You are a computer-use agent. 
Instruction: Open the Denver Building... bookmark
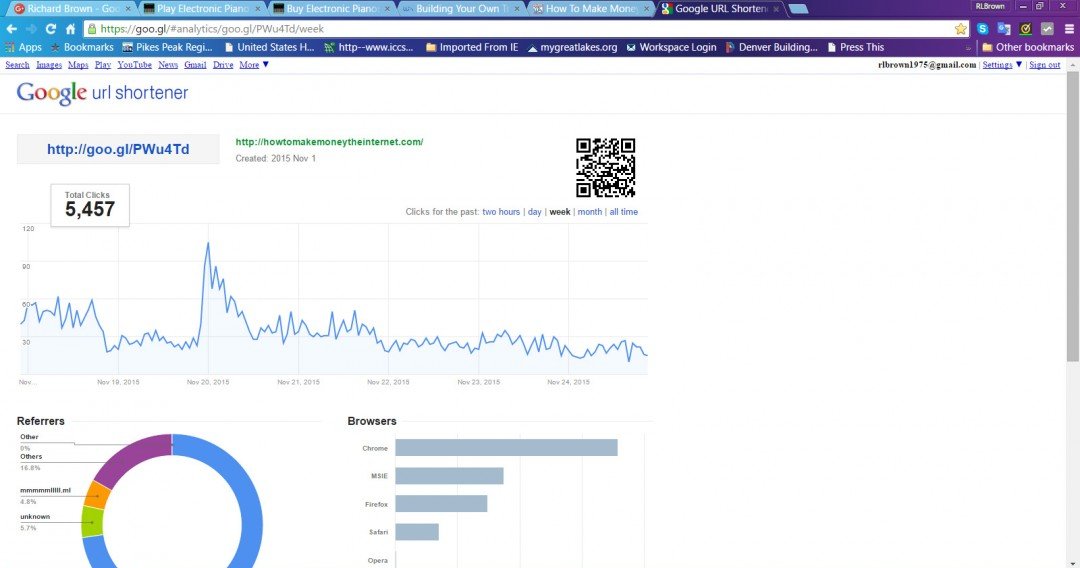pos(771,48)
